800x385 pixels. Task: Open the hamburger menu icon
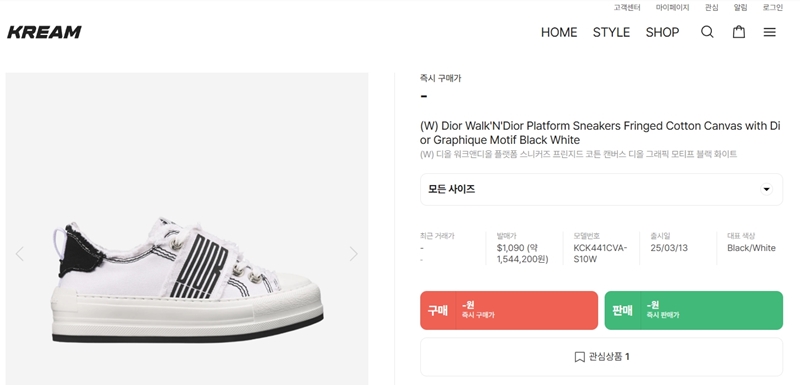coord(769,32)
